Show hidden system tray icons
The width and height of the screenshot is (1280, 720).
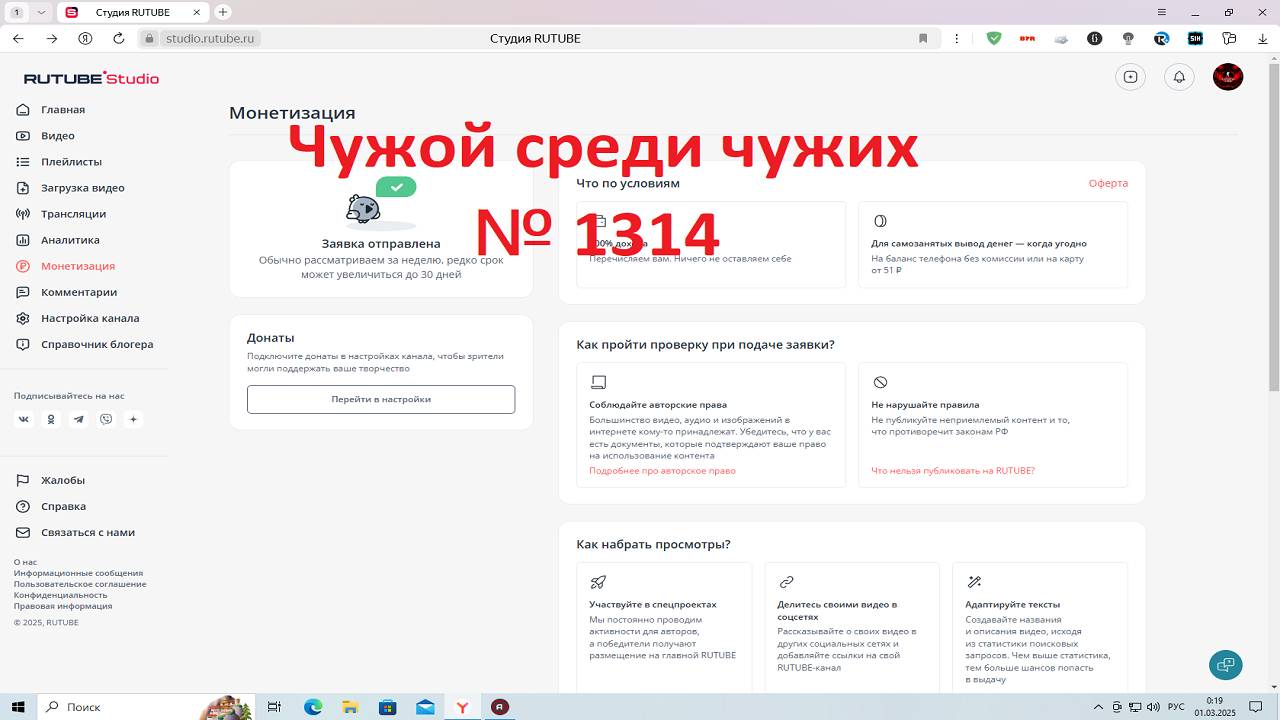tap(1099, 707)
